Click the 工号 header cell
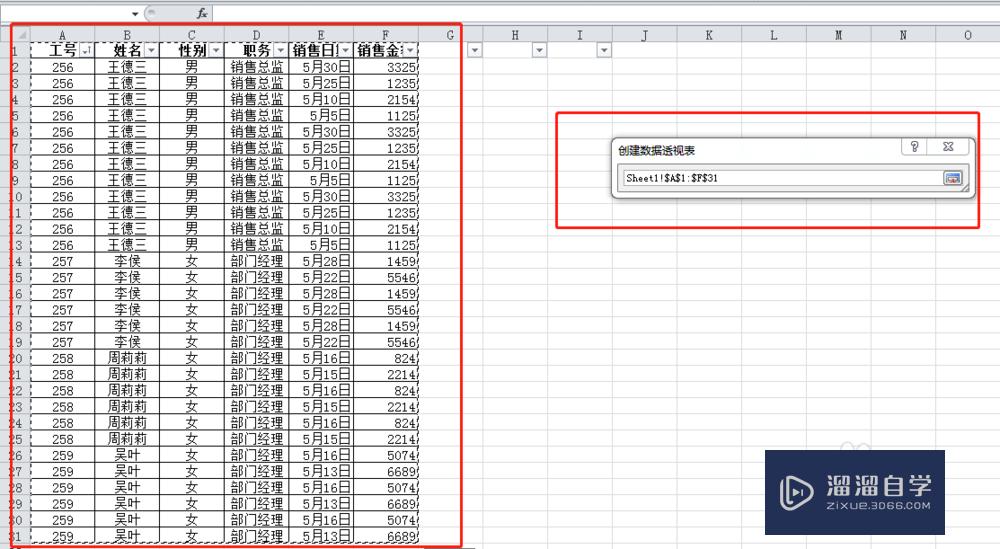Viewport: 1000px width, 549px height. (62, 50)
